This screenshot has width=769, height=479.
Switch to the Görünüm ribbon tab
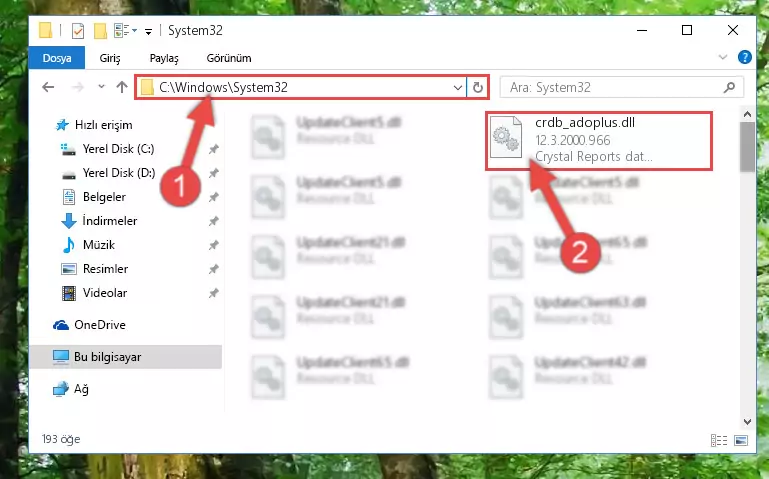pos(229,58)
